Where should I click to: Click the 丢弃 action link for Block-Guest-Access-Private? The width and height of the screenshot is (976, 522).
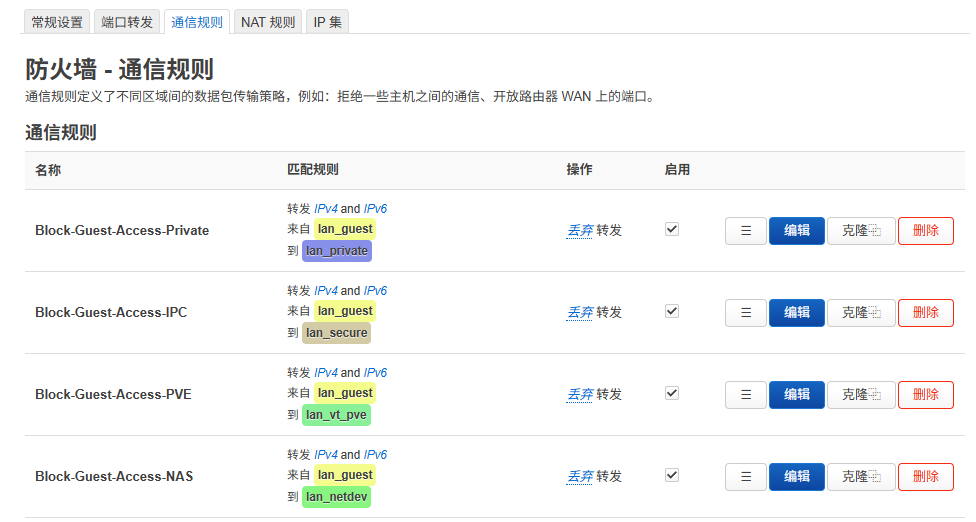coord(580,231)
